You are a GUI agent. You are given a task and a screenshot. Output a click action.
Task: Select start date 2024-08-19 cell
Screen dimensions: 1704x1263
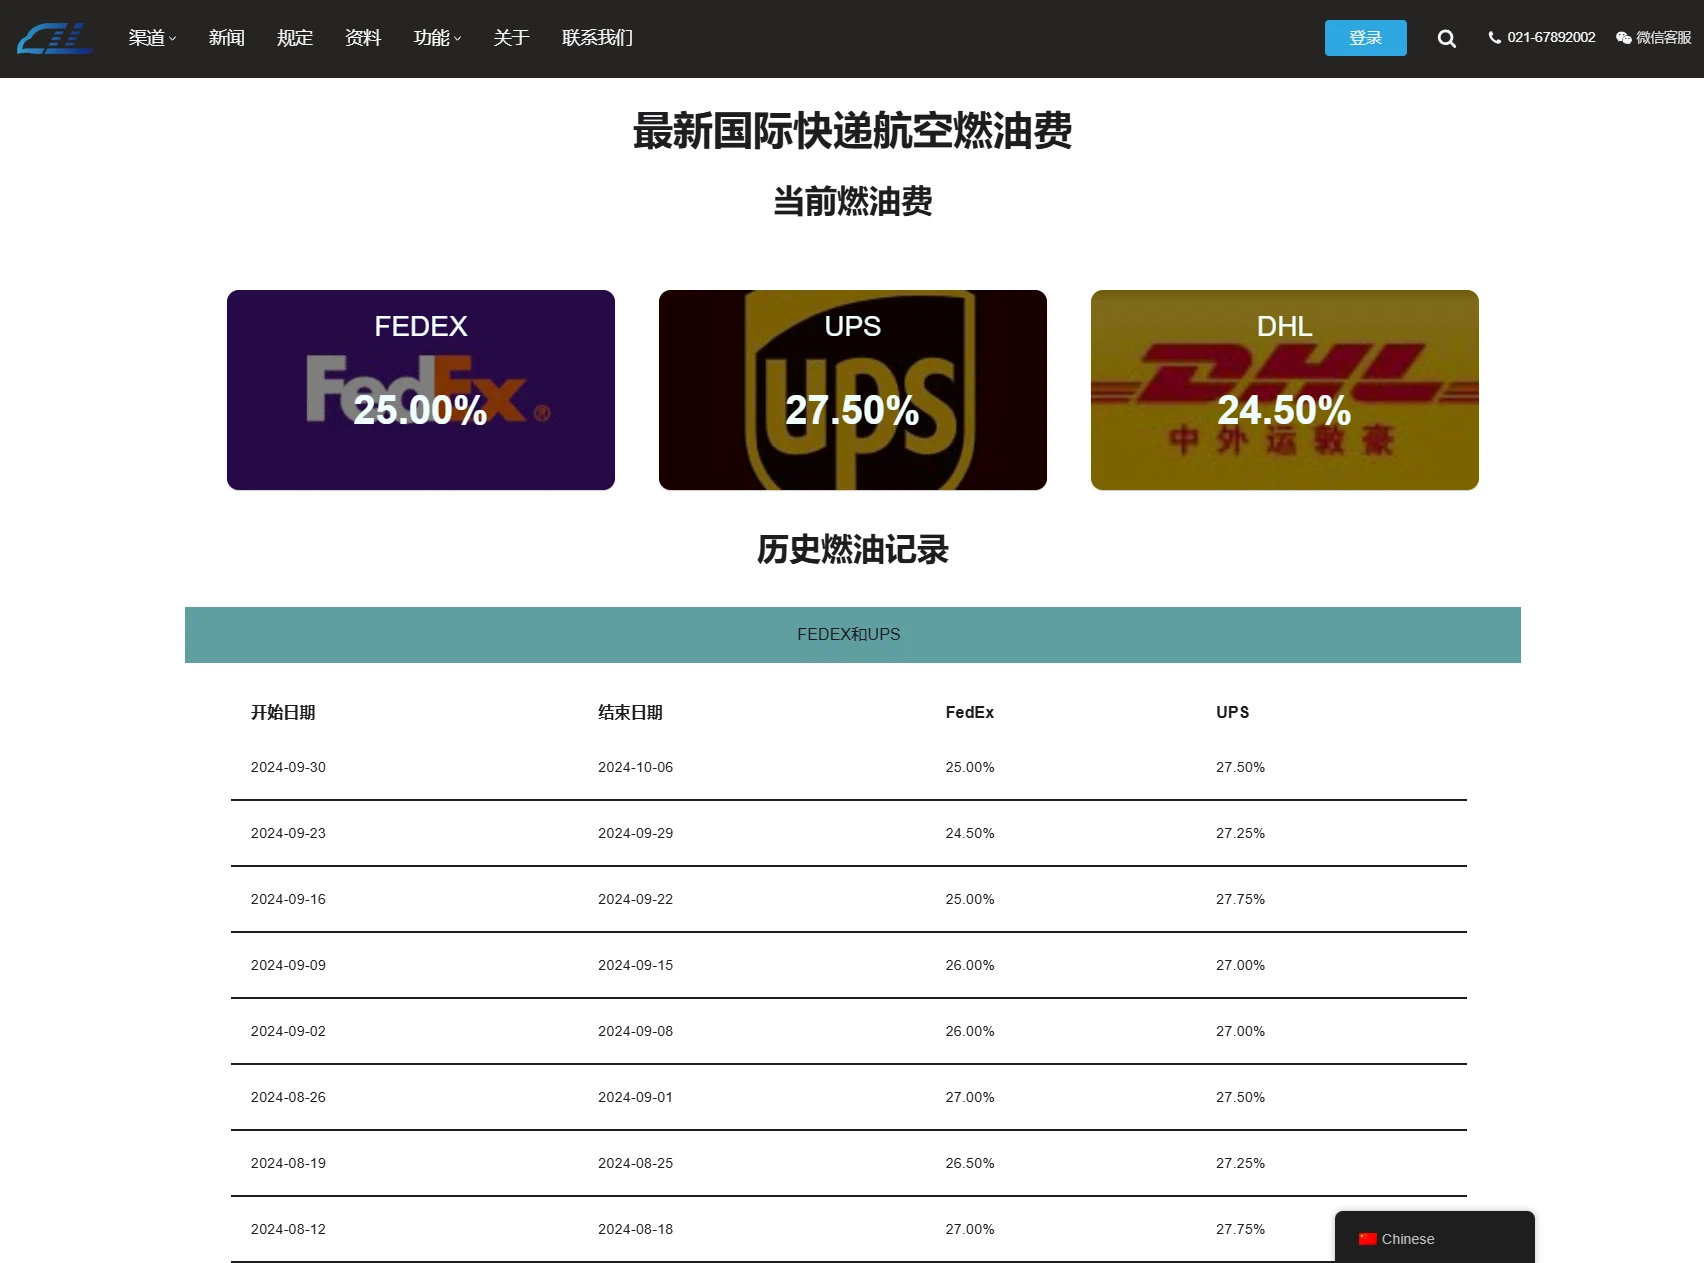[288, 1163]
